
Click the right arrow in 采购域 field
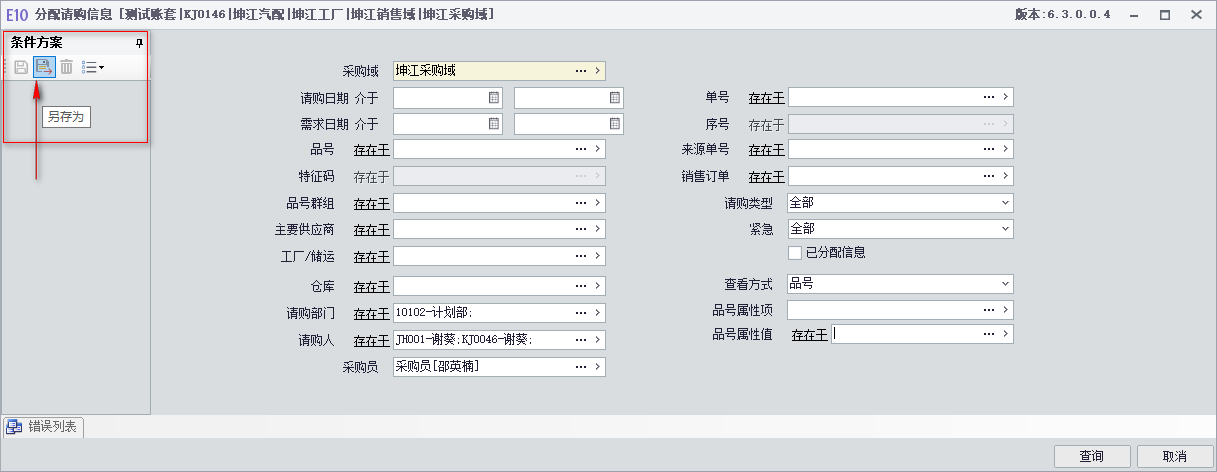[x=598, y=71]
